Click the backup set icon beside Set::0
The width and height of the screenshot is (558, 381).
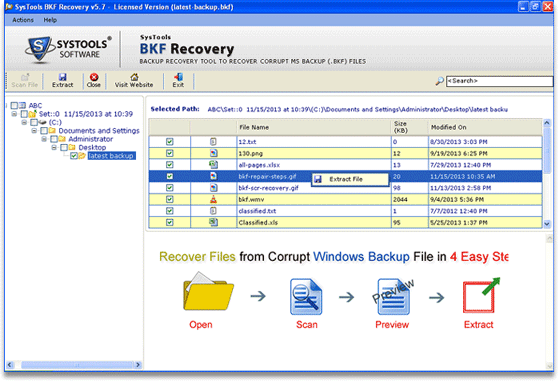(x=33, y=114)
